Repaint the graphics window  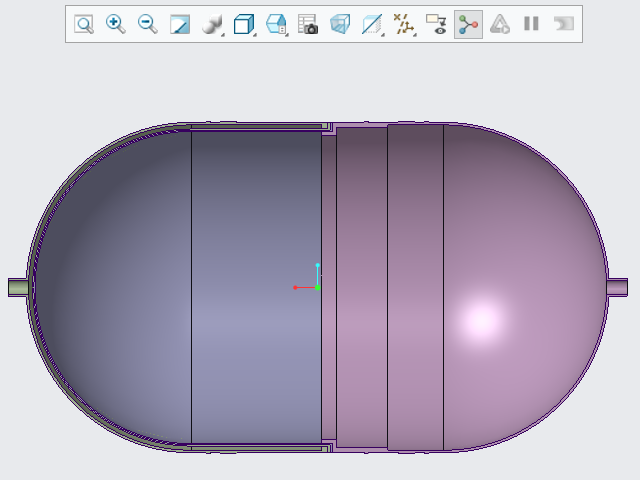(180, 24)
